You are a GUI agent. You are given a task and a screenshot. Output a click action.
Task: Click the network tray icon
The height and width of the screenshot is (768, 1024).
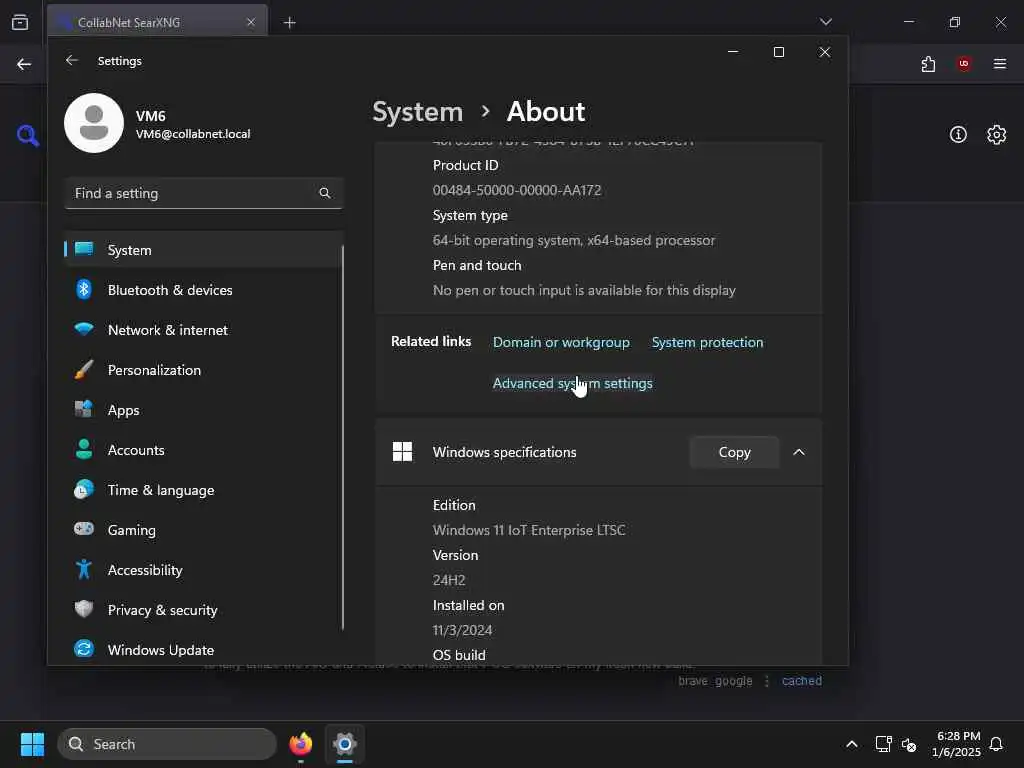pos(883,744)
